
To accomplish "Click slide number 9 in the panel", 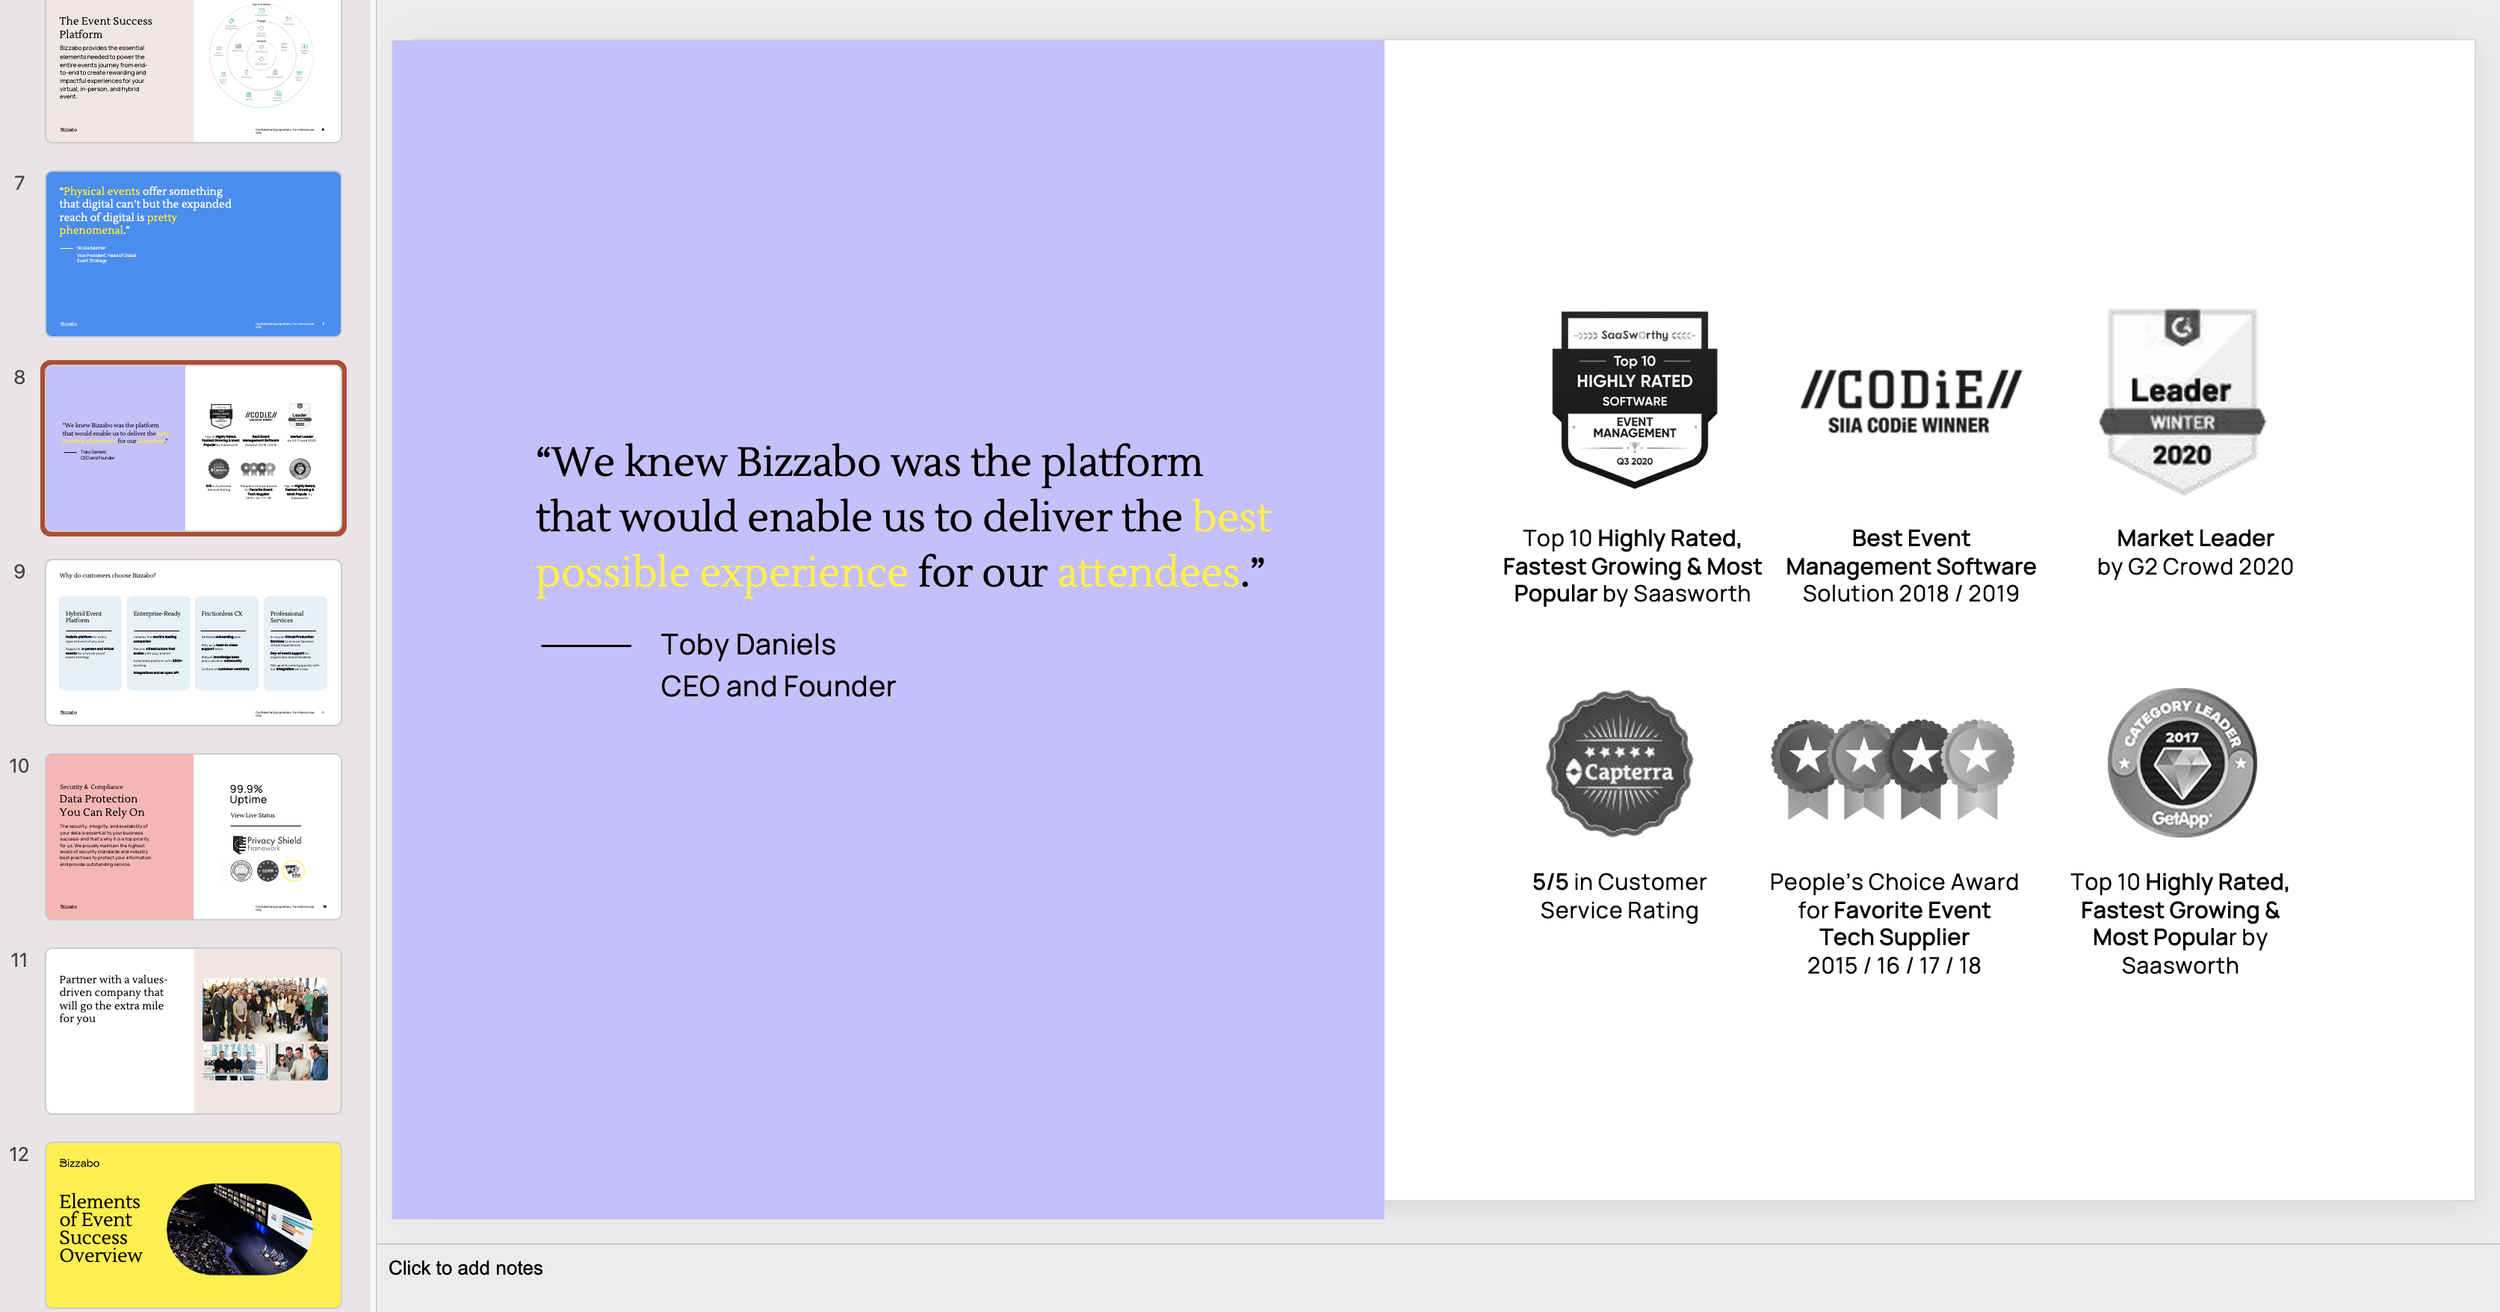I will (19, 571).
